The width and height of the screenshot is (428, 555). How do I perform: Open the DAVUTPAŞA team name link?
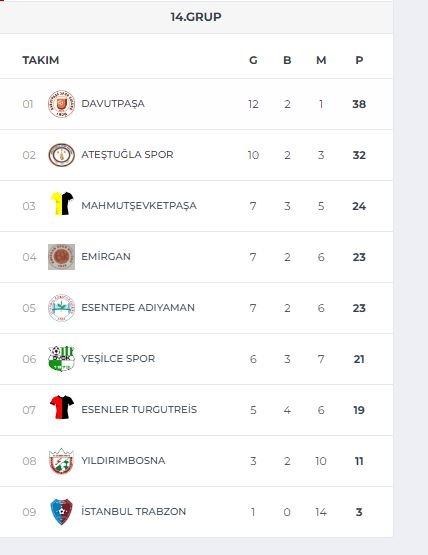coord(113,104)
